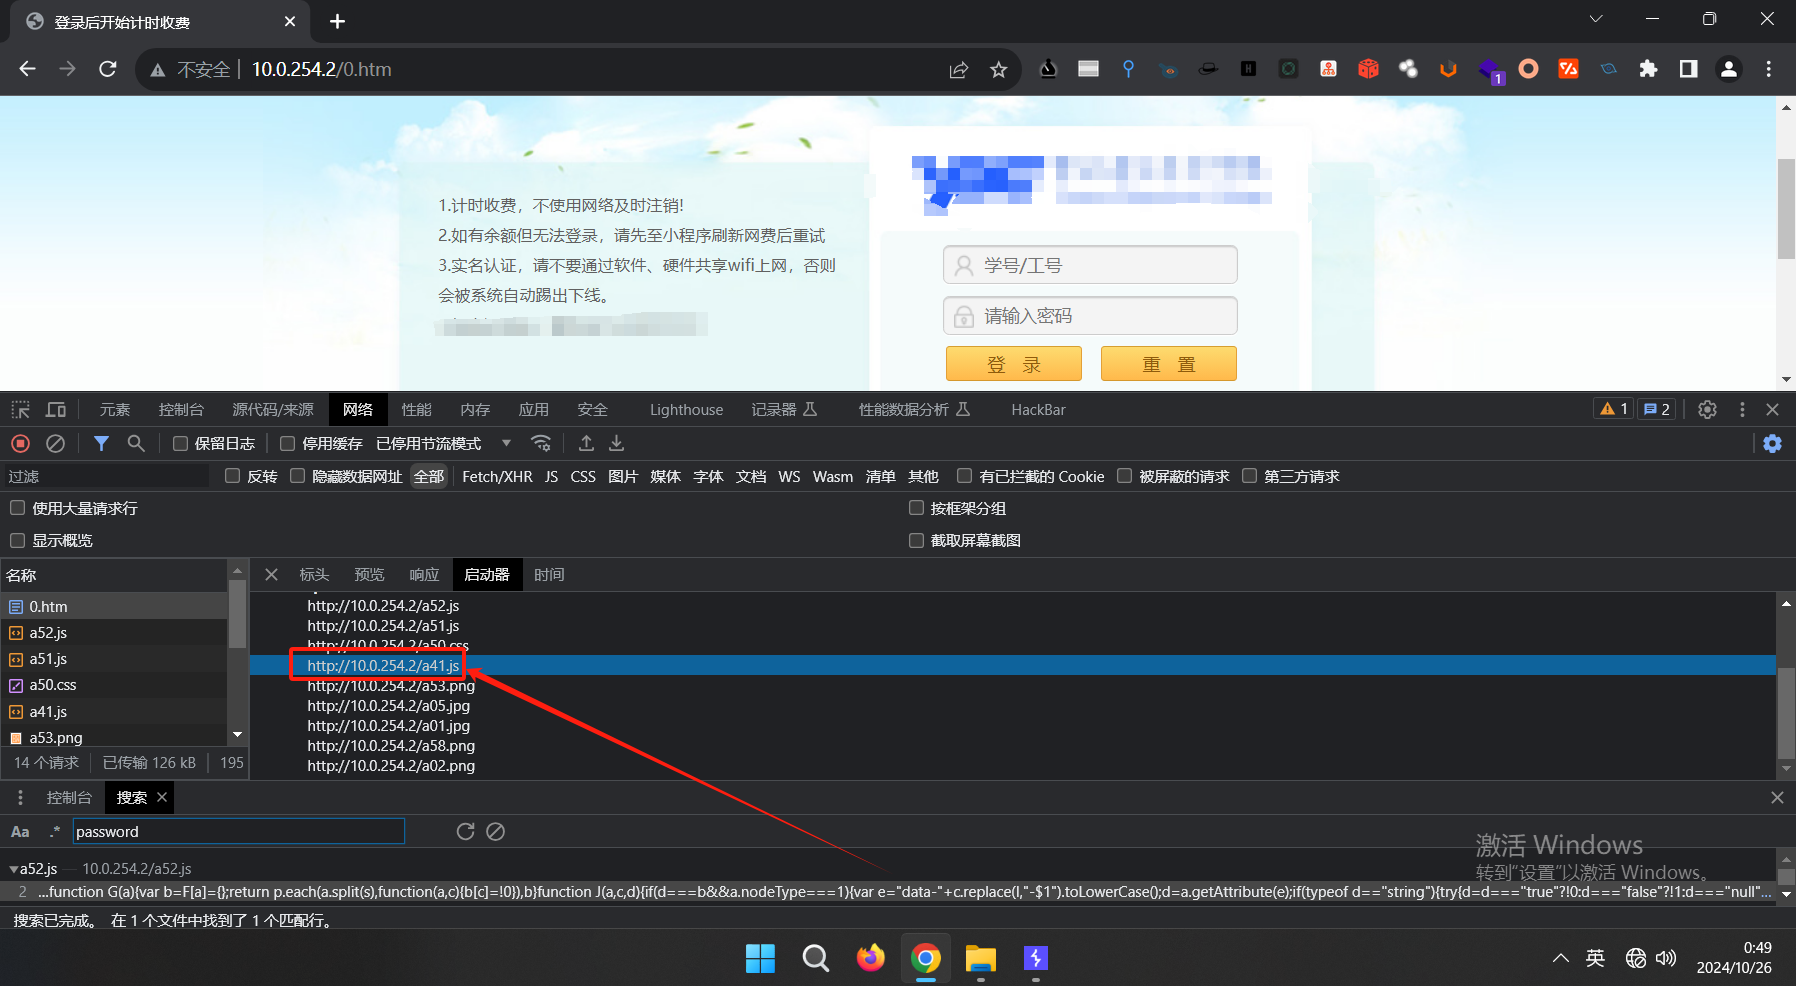Open the browser extensions puzzle icon
Image resolution: width=1796 pixels, height=986 pixels.
[1648, 69]
